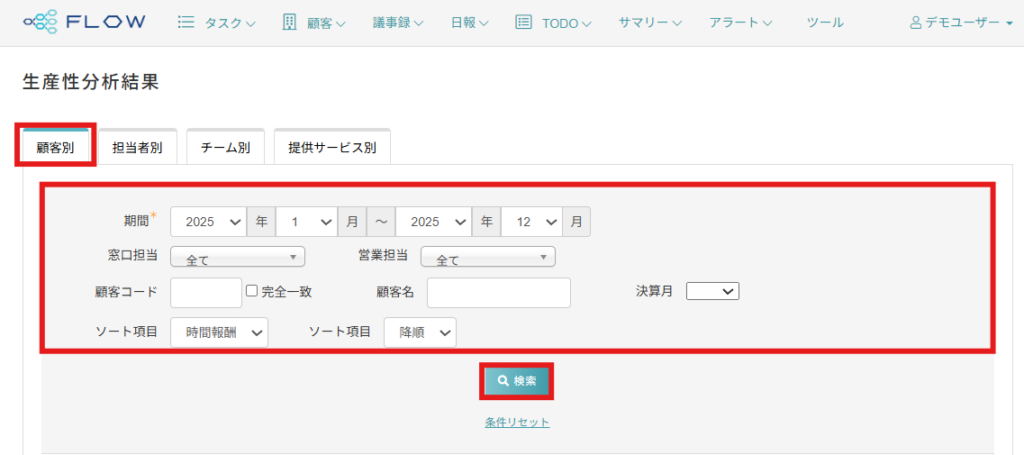Open the start month dropdown
The height and width of the screenshot is (455, 1024).
click(x=306, y=221)
